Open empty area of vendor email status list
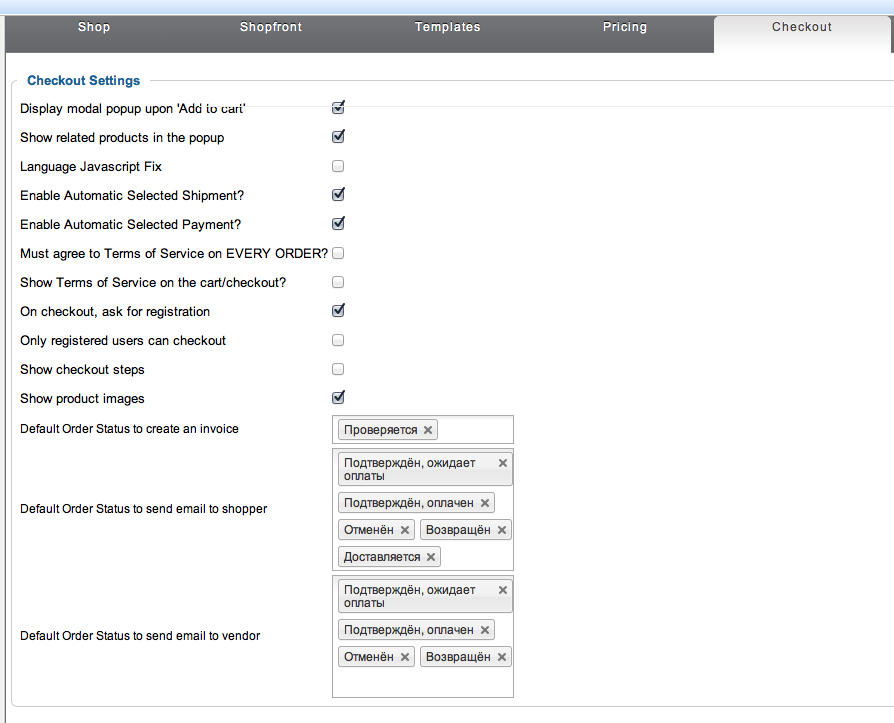This screenshot has height=723, width=894. point(422,682)
